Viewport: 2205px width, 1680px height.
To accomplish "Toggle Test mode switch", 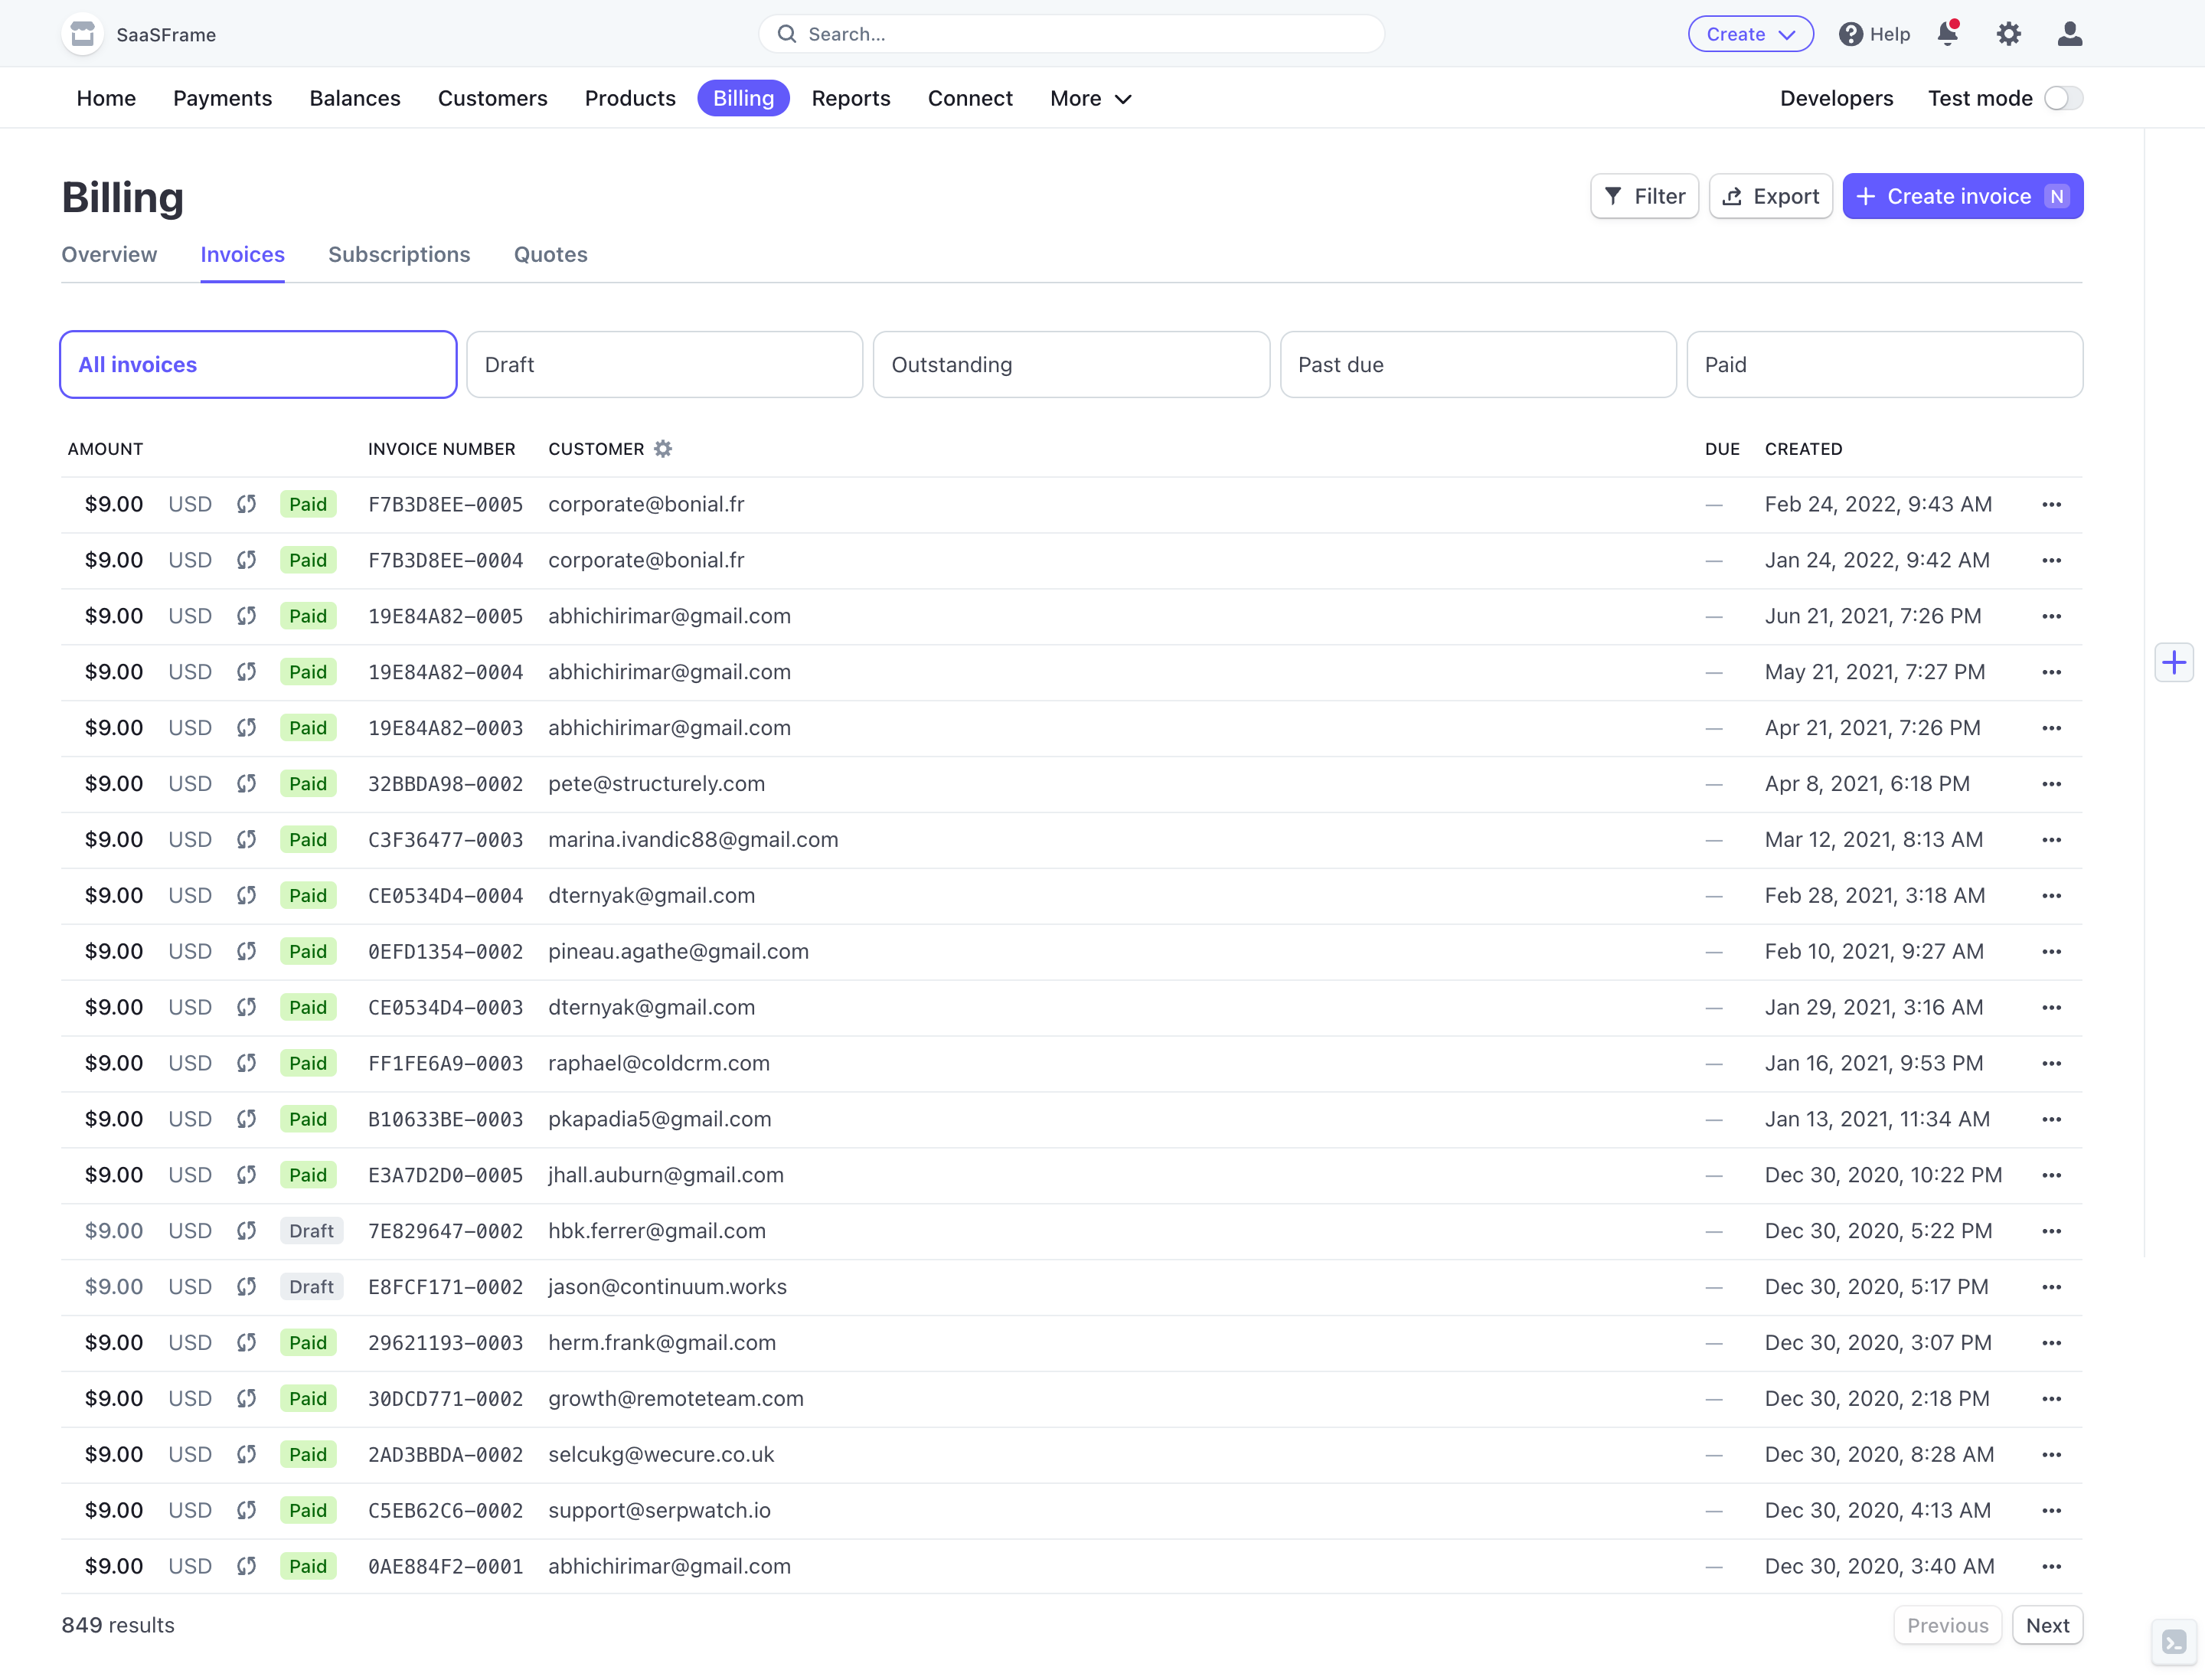I will coord(2063,98).
